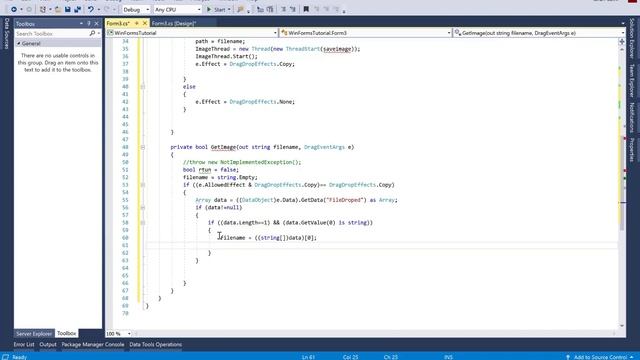Click the Navigate Backward arrow button
Viewport: 640px width, 360px height.
pyautogui.click(x=14, y=9)
